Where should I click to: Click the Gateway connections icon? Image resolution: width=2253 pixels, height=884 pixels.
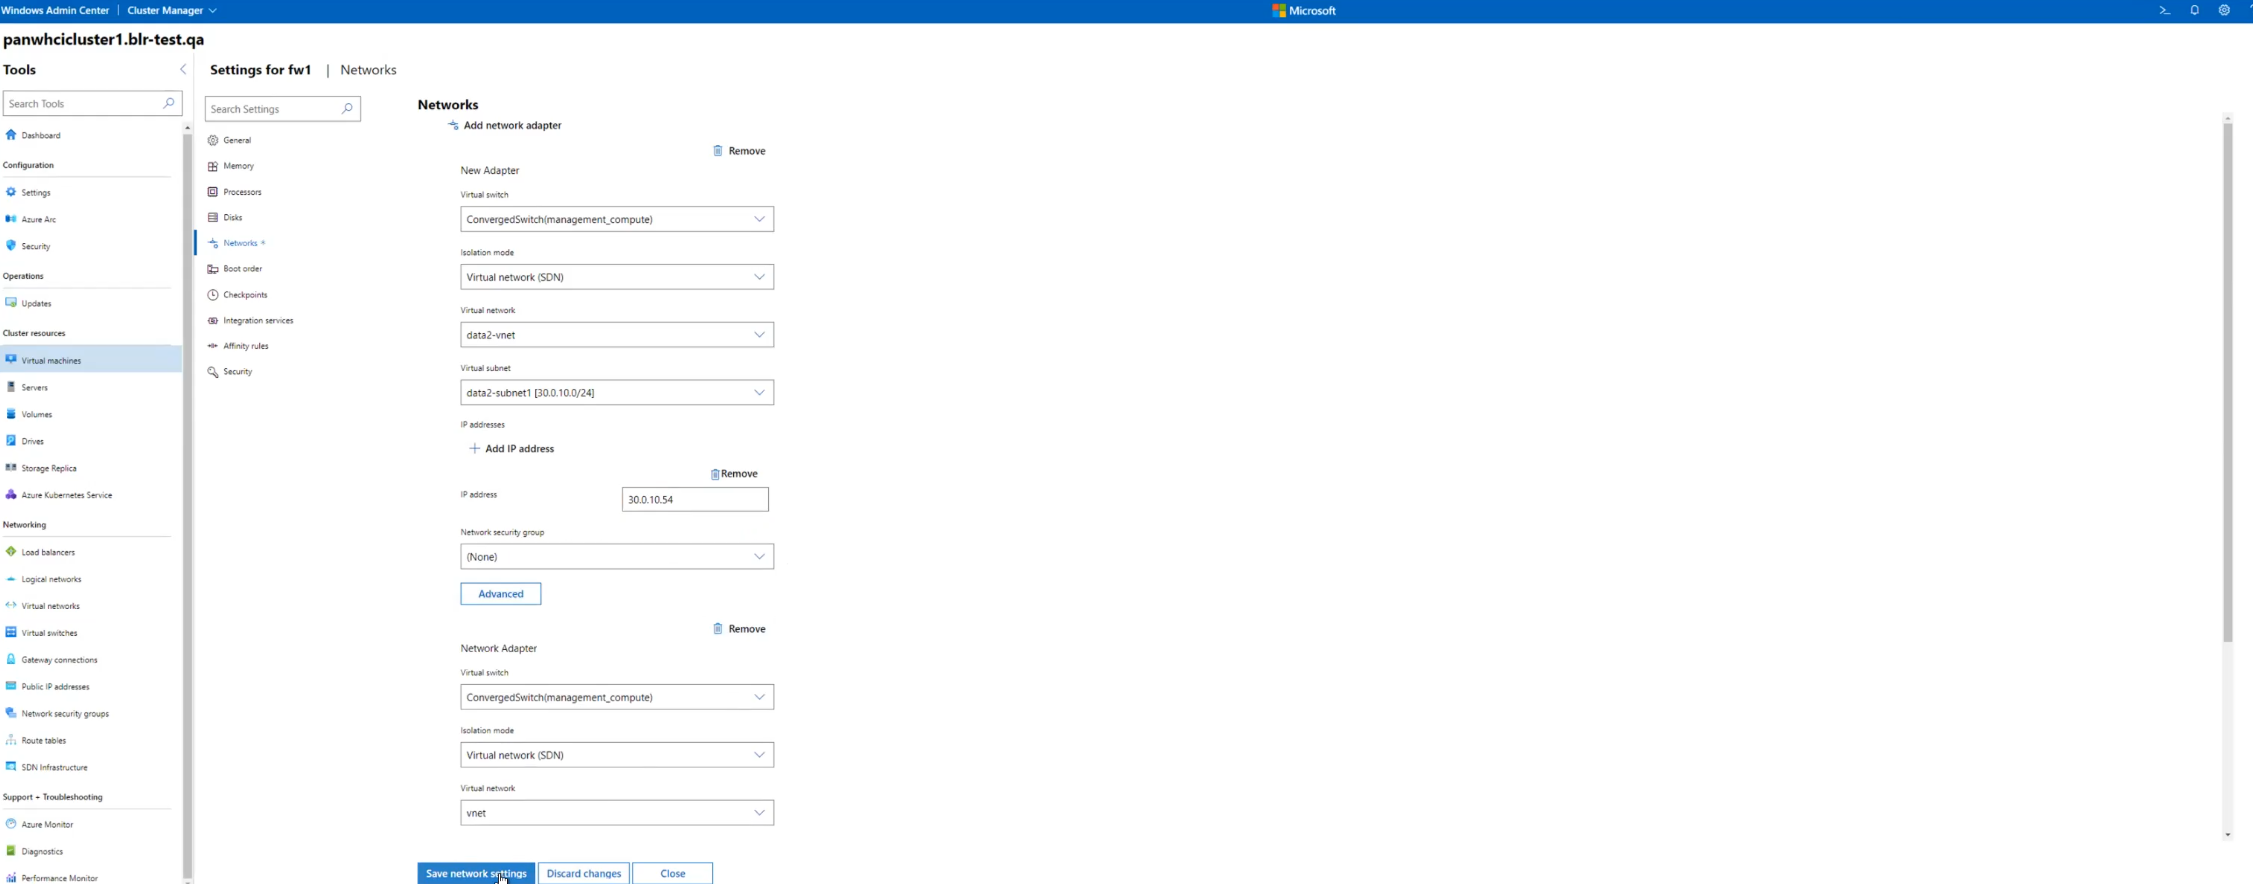click(11, 660)
